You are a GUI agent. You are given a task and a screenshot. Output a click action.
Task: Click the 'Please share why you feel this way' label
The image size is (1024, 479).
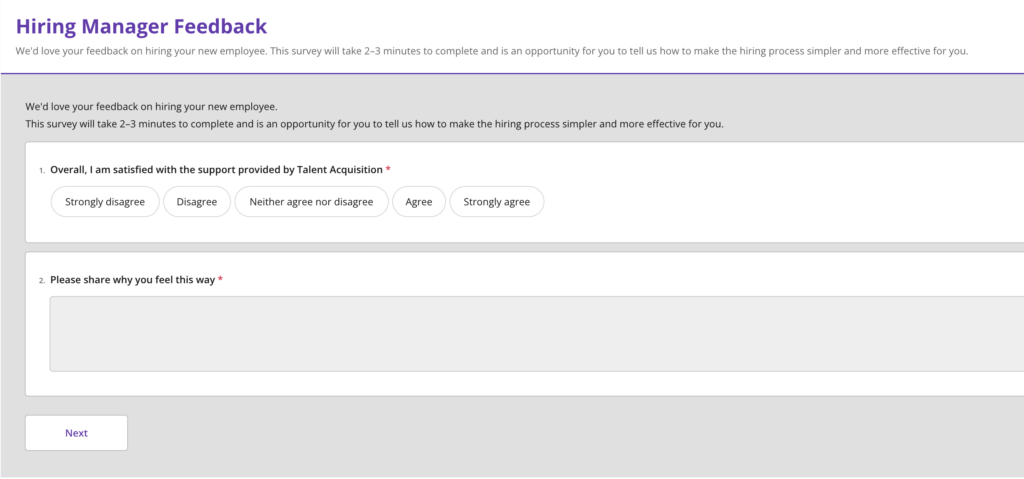click(132, 279)
